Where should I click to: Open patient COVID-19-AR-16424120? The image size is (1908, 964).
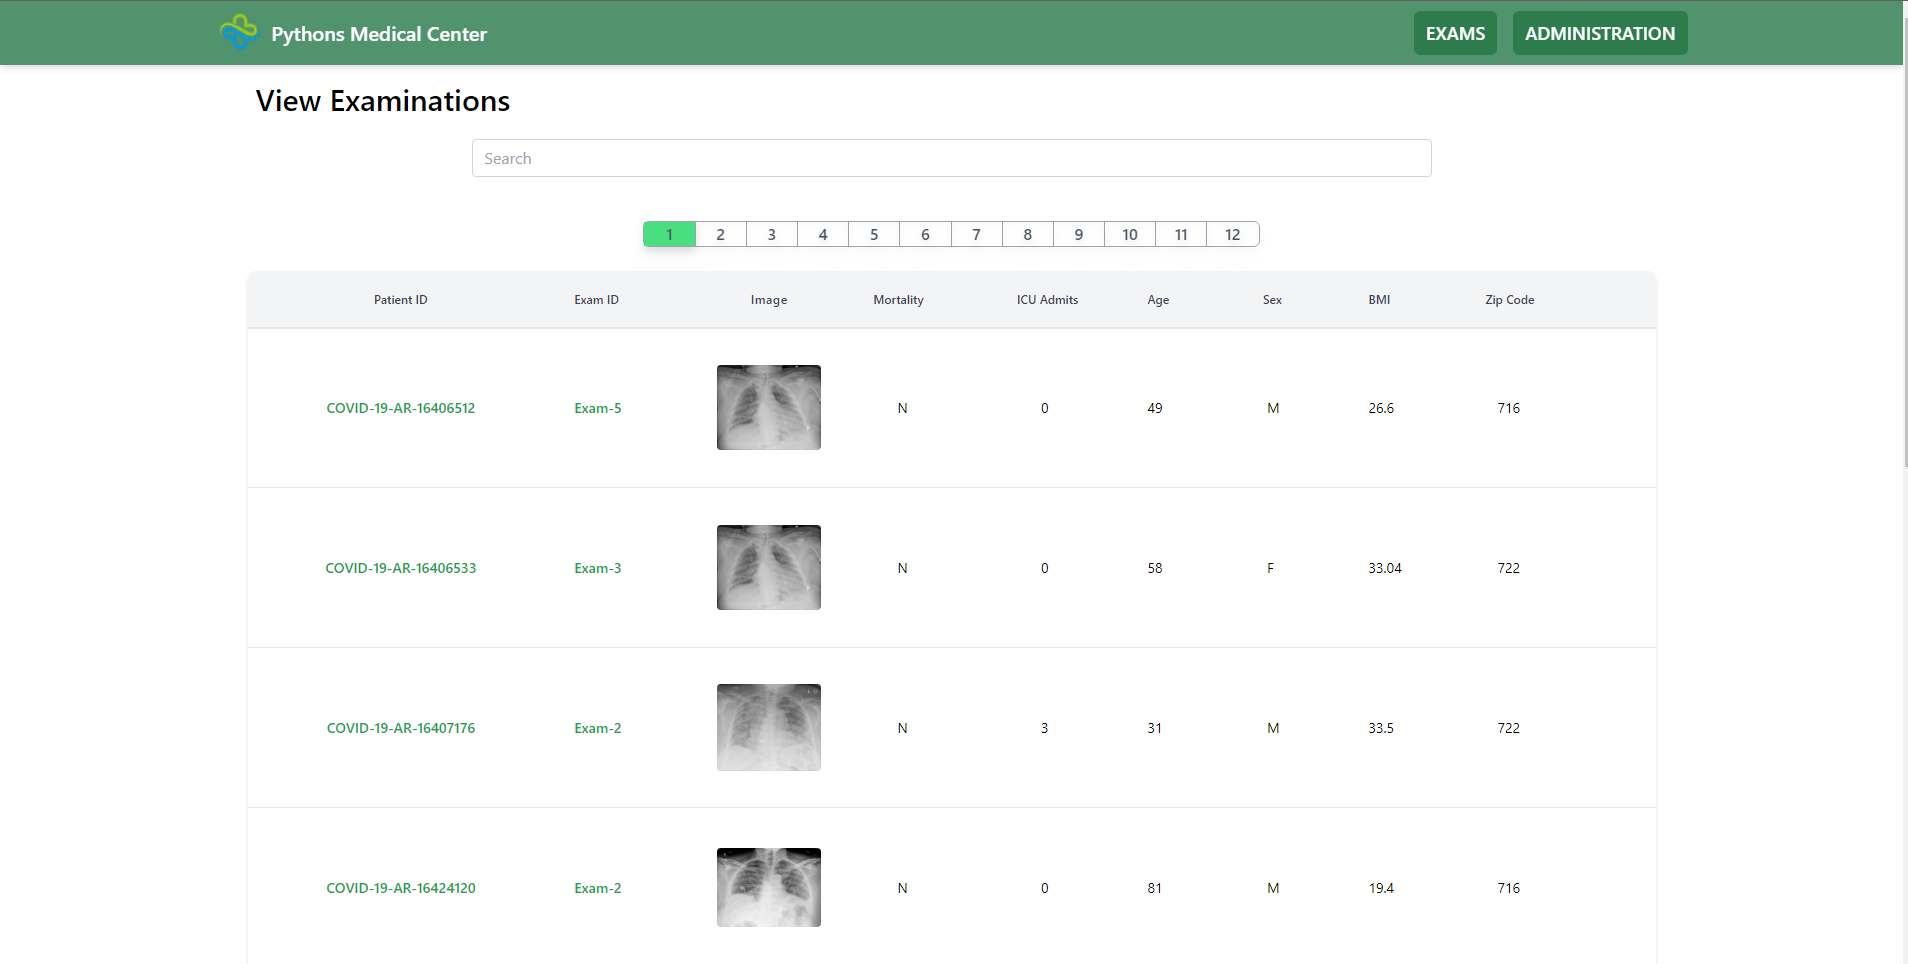tap(400, 888)
